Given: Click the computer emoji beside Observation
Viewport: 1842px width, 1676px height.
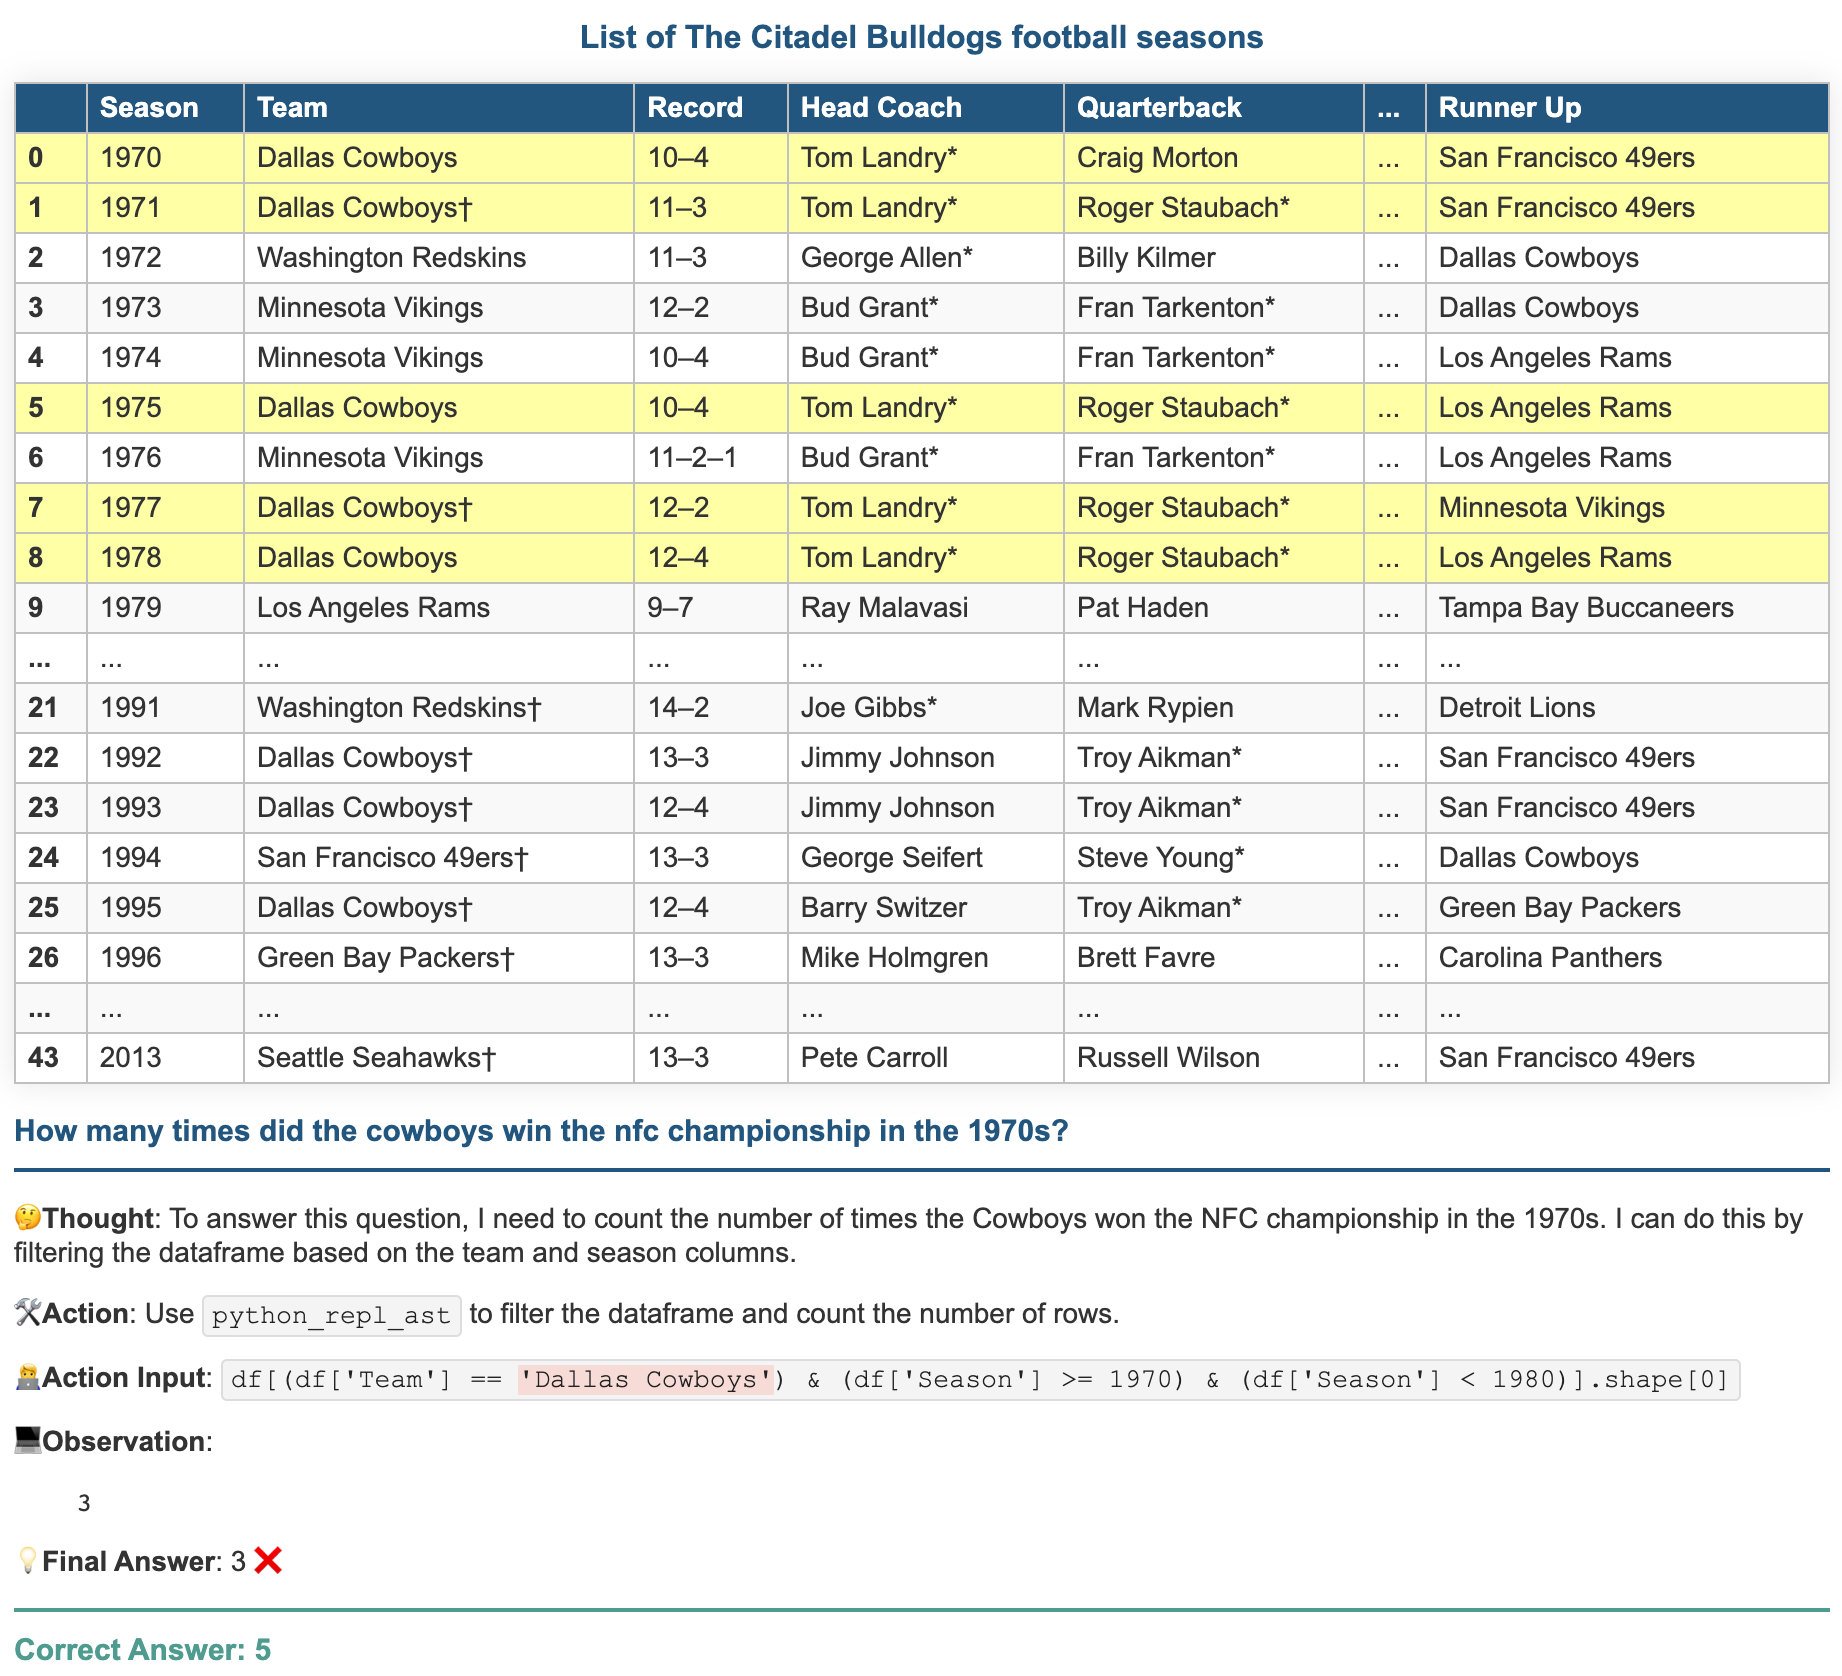Looking at the screenshot, I should (28, 1441).
